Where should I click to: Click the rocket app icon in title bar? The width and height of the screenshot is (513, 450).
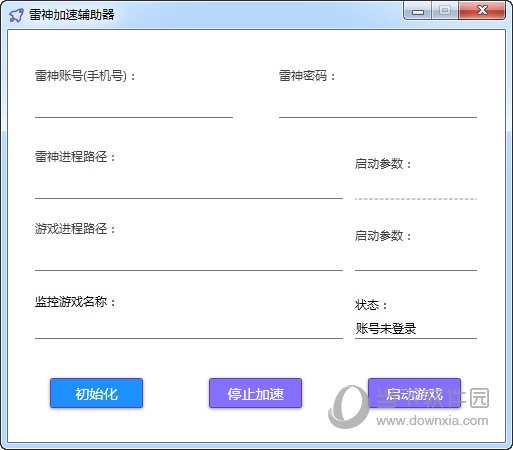pyautogui.click(x=16, y=15)
